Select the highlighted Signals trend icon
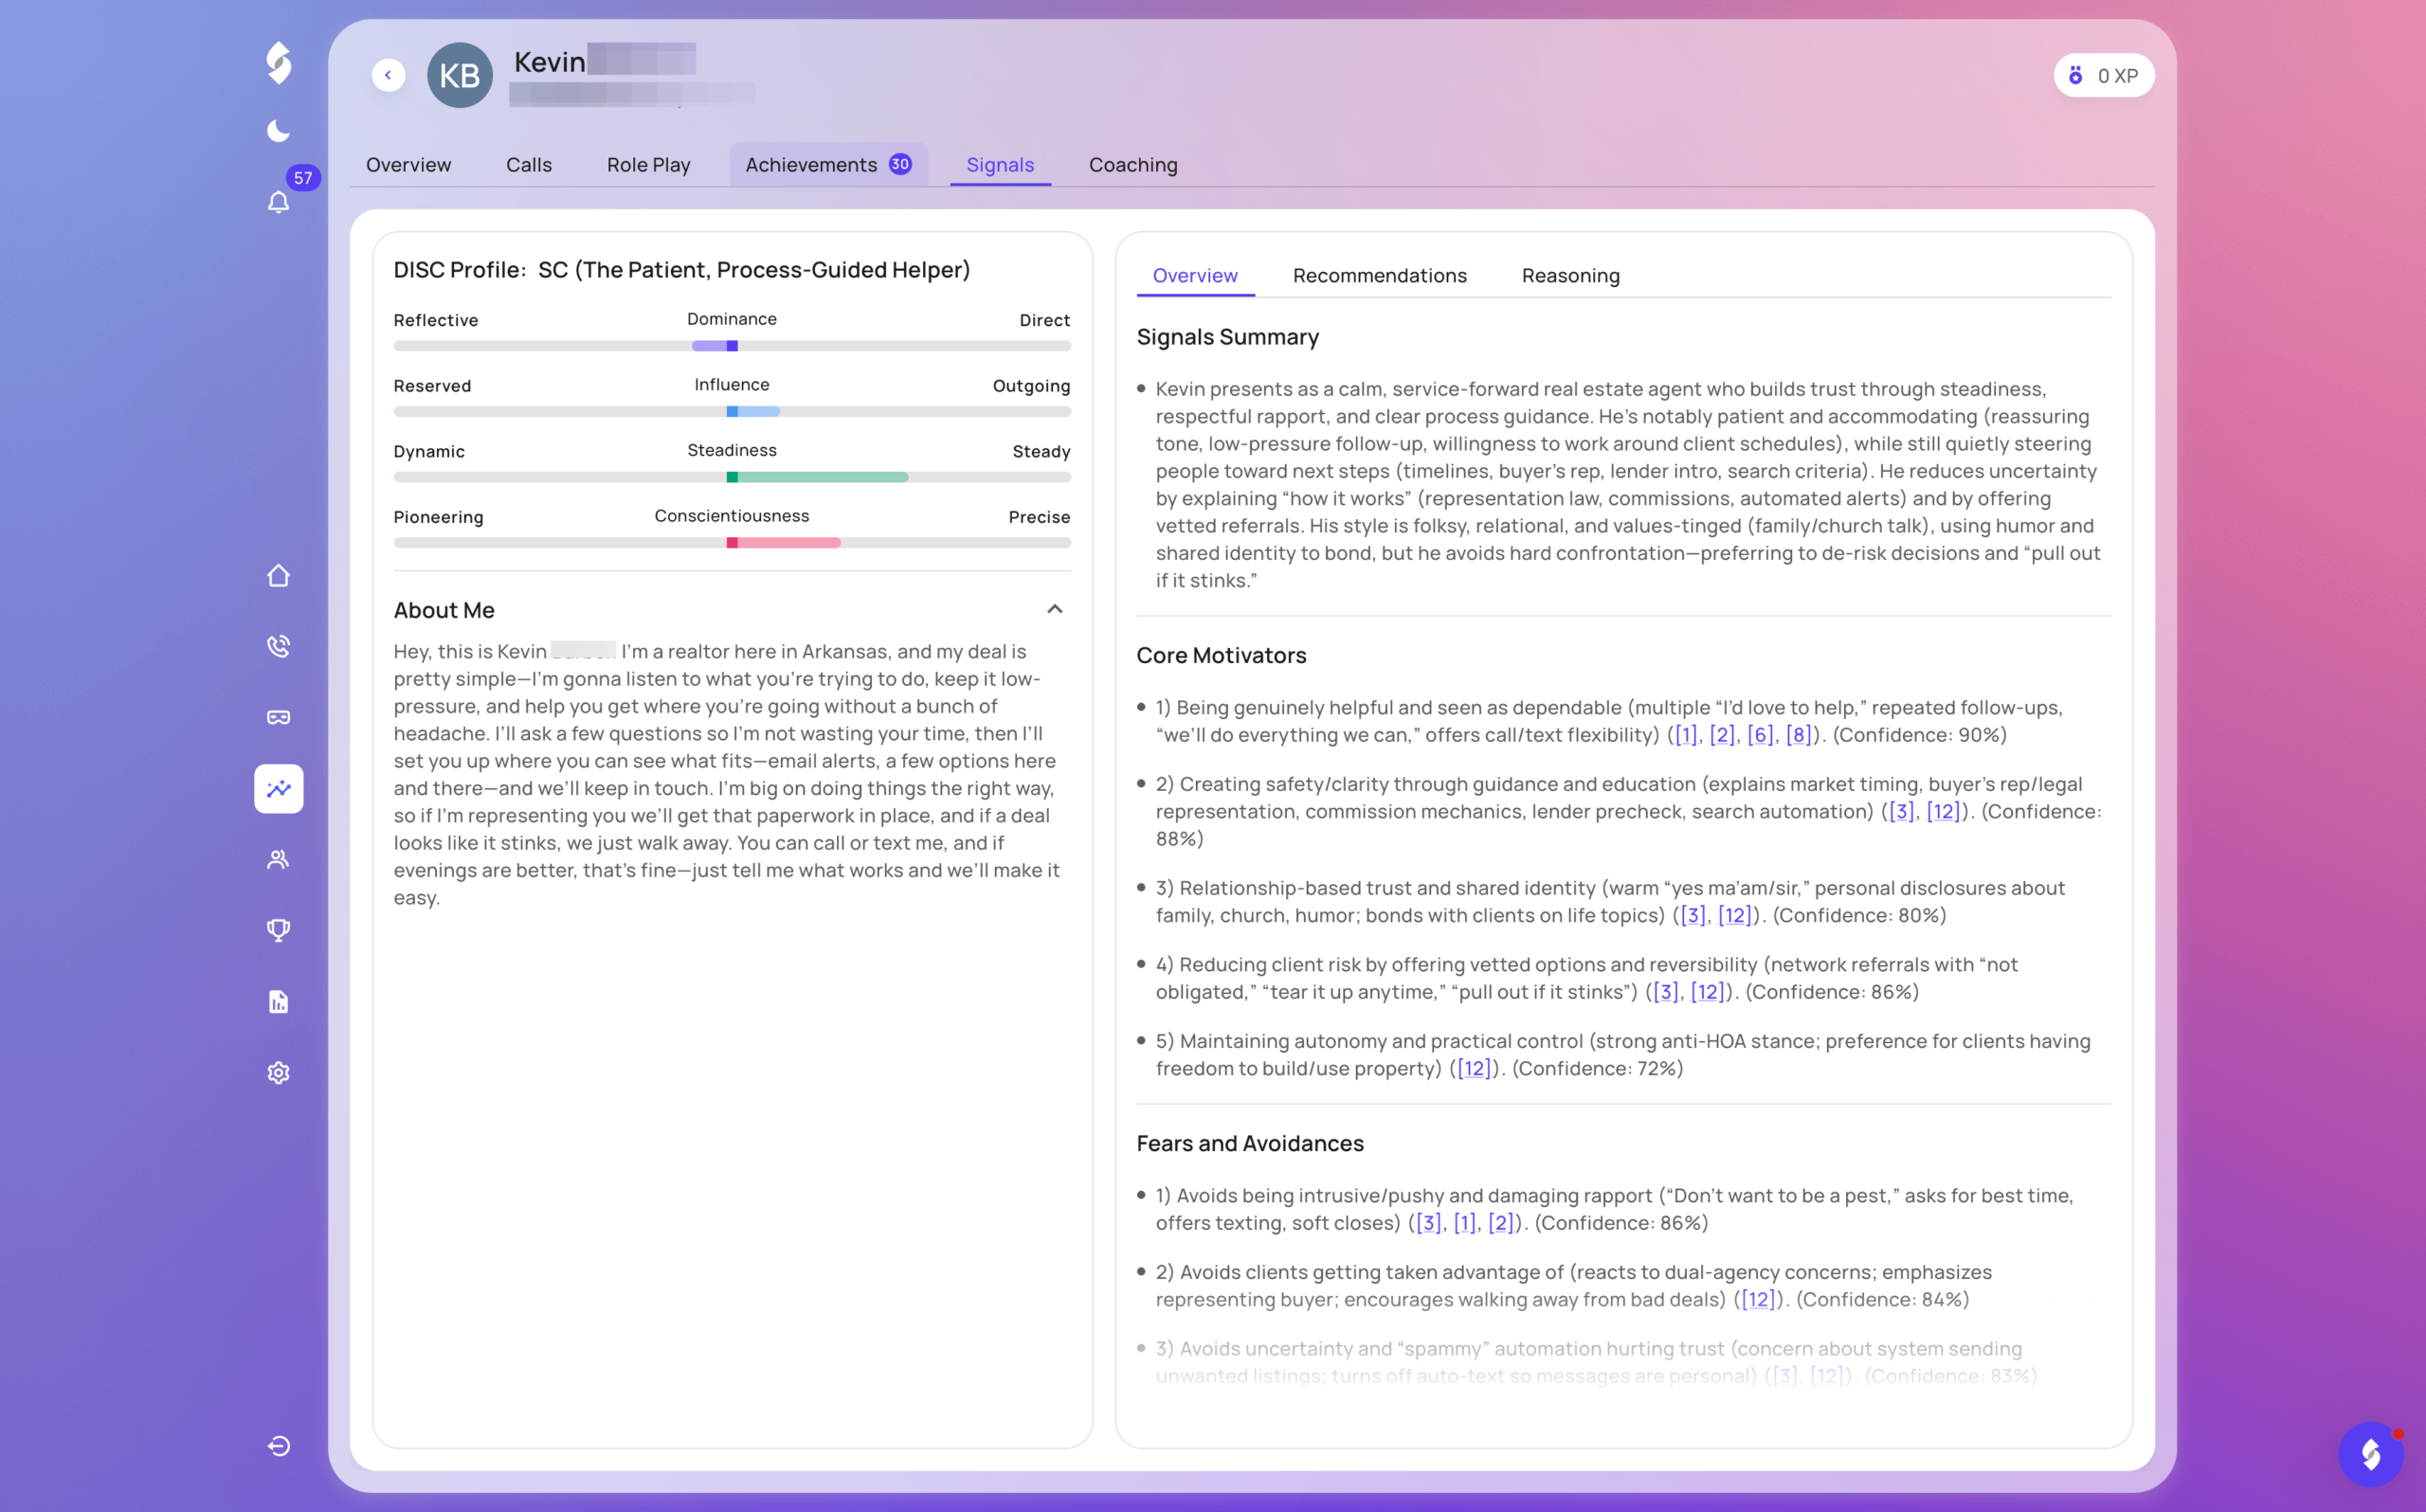The height and width of the screenshot is (1512, 2426). click(278, 788)
